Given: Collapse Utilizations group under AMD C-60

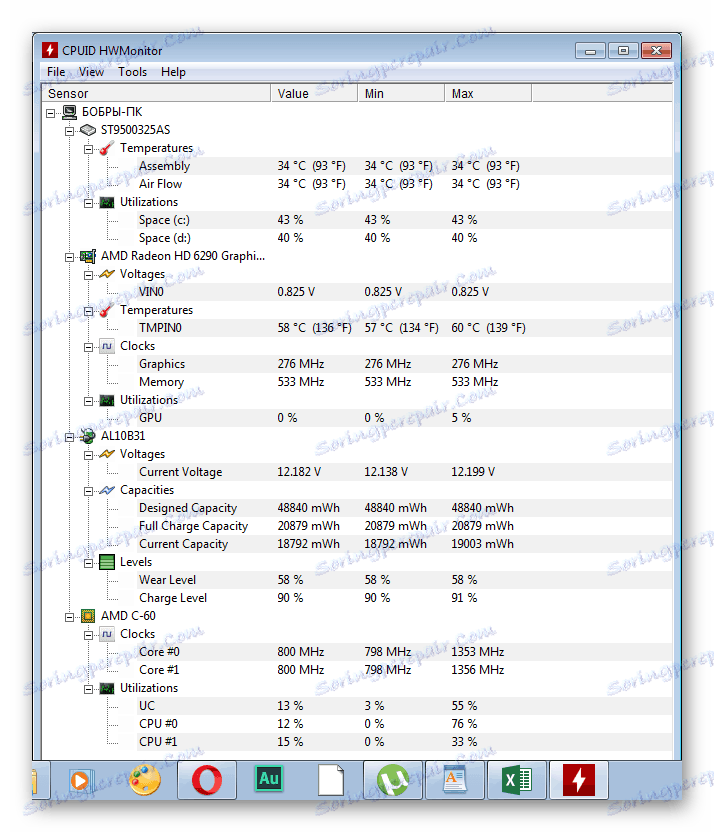Looking at the screenshot, I should [x=89, y=689].
